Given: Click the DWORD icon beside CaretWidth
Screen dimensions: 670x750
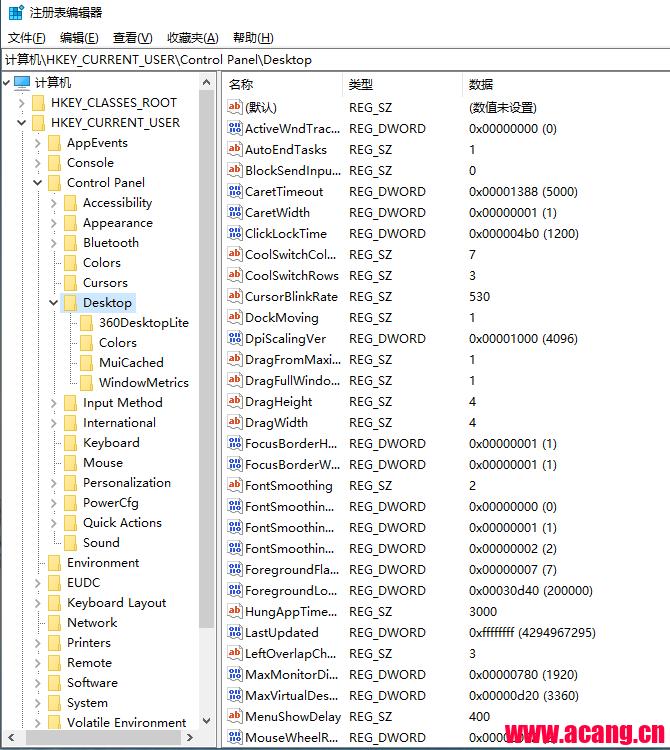Looking at the screenshot, I should (234, 212).
